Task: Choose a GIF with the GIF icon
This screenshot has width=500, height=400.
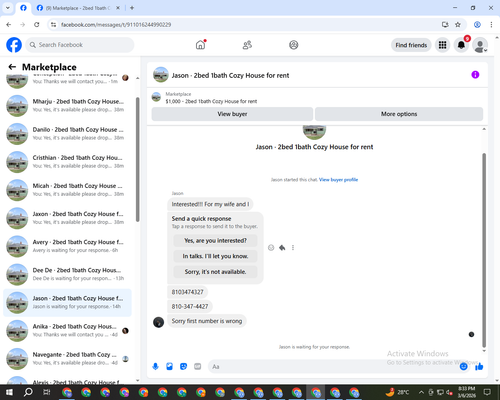Action: click(198, 367)
